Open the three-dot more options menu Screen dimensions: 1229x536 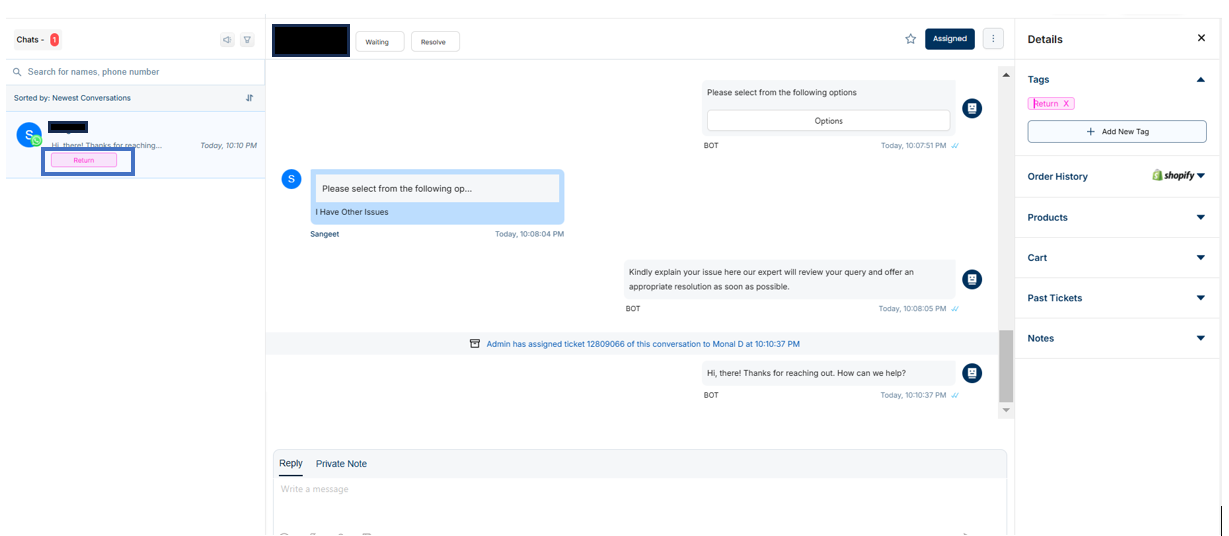993,39
